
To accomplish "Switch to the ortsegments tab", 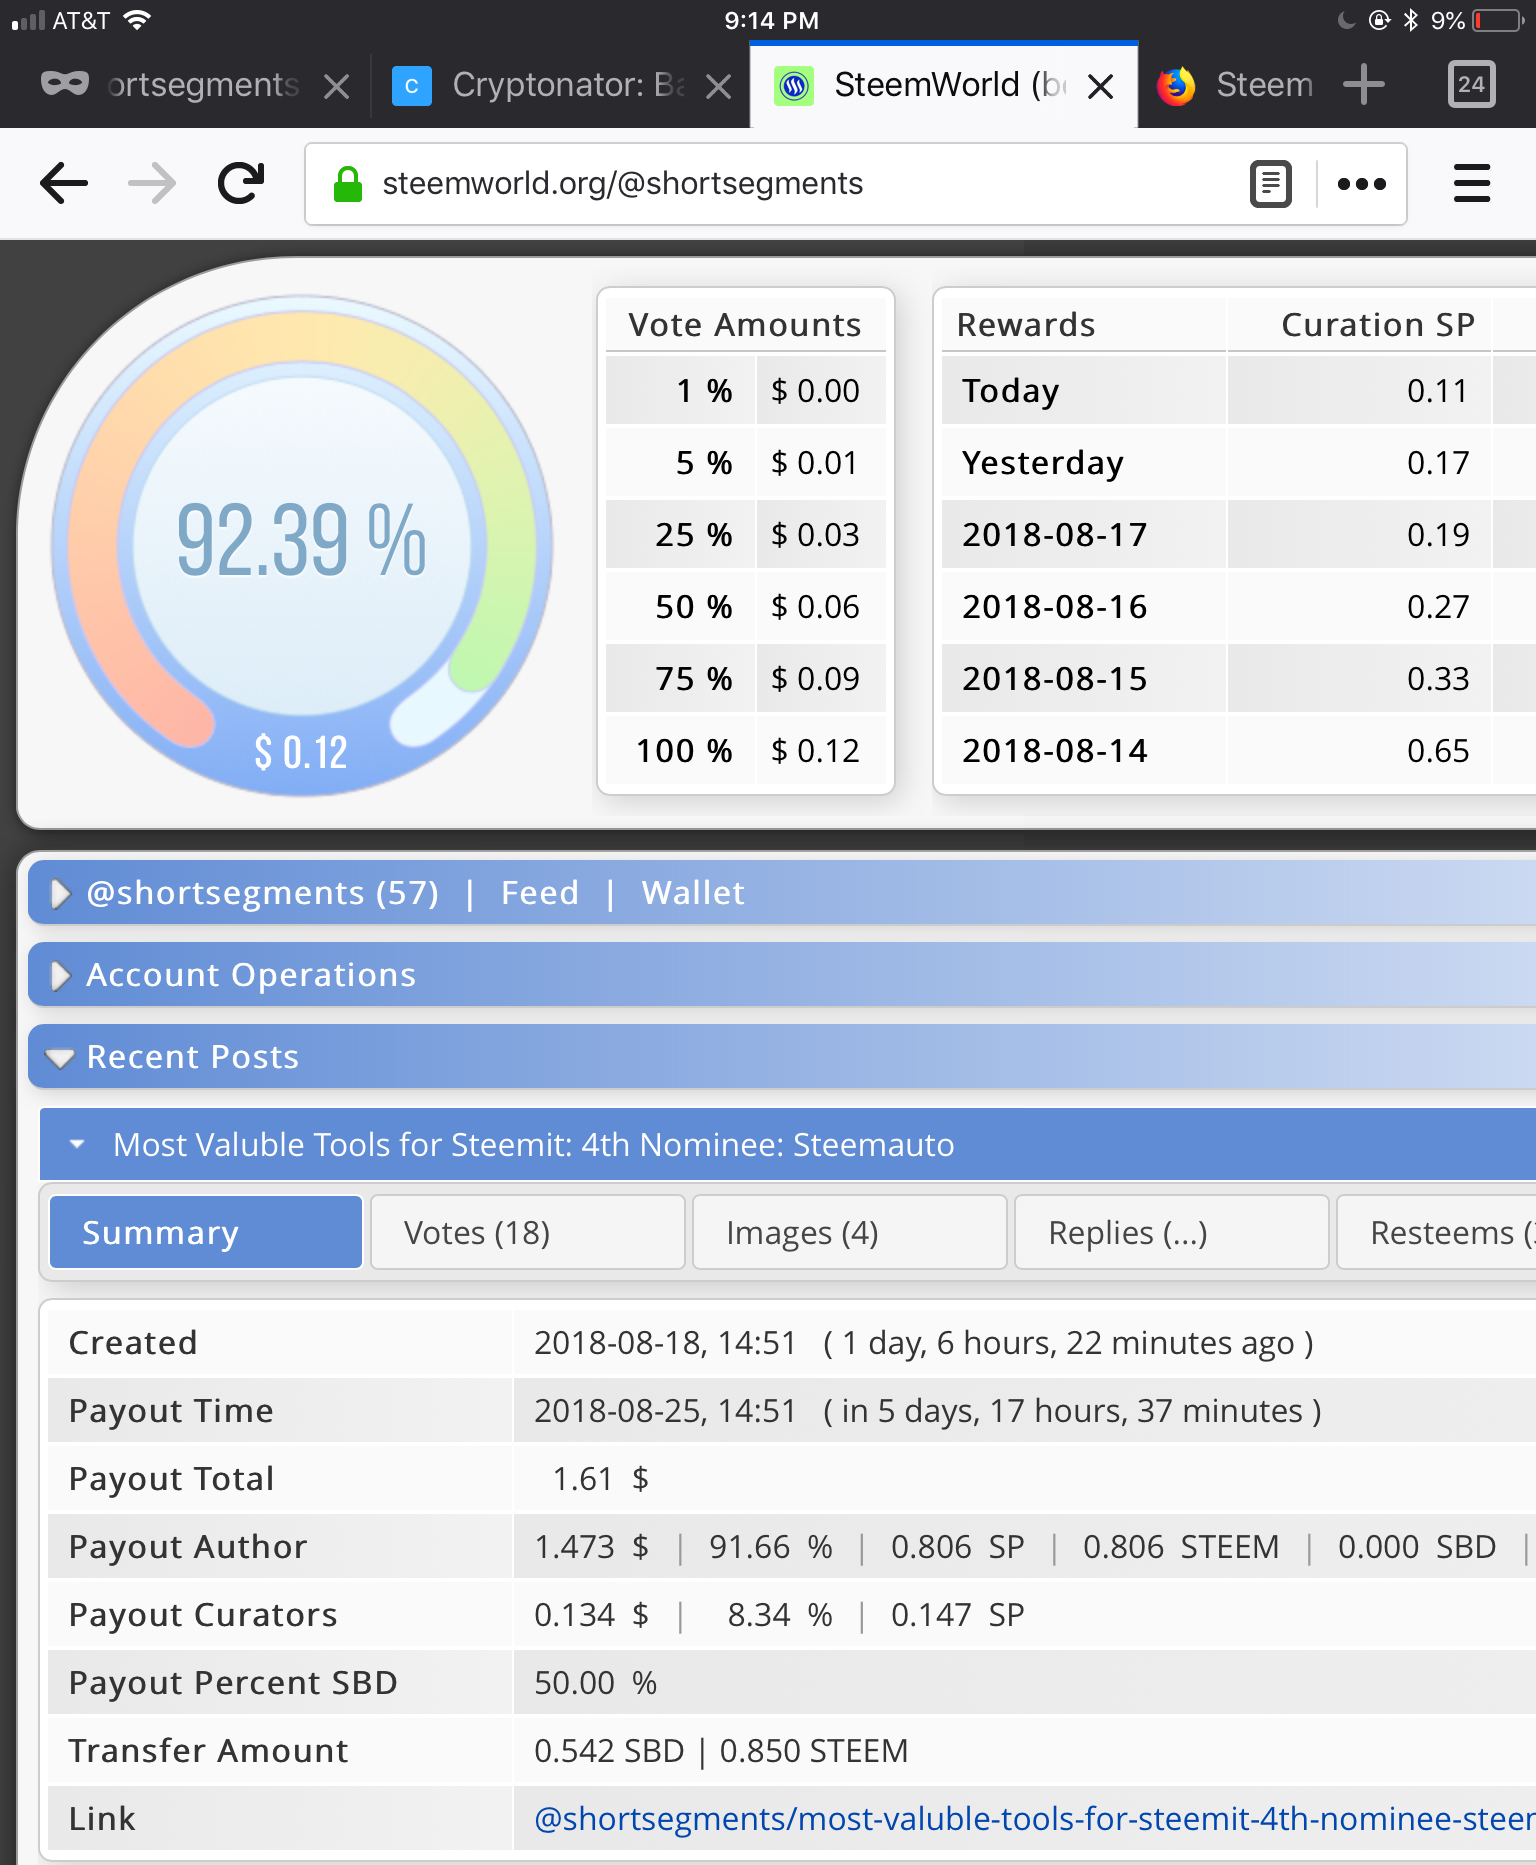I will pyautogui.click(x=187, y=86).
